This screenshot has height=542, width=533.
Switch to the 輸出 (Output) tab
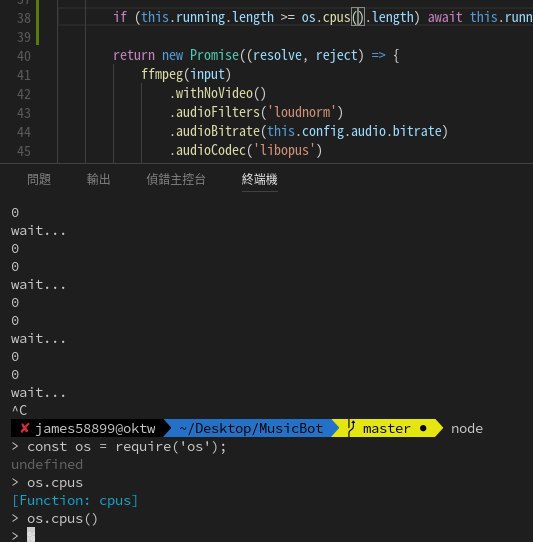[x=99, y=179]
